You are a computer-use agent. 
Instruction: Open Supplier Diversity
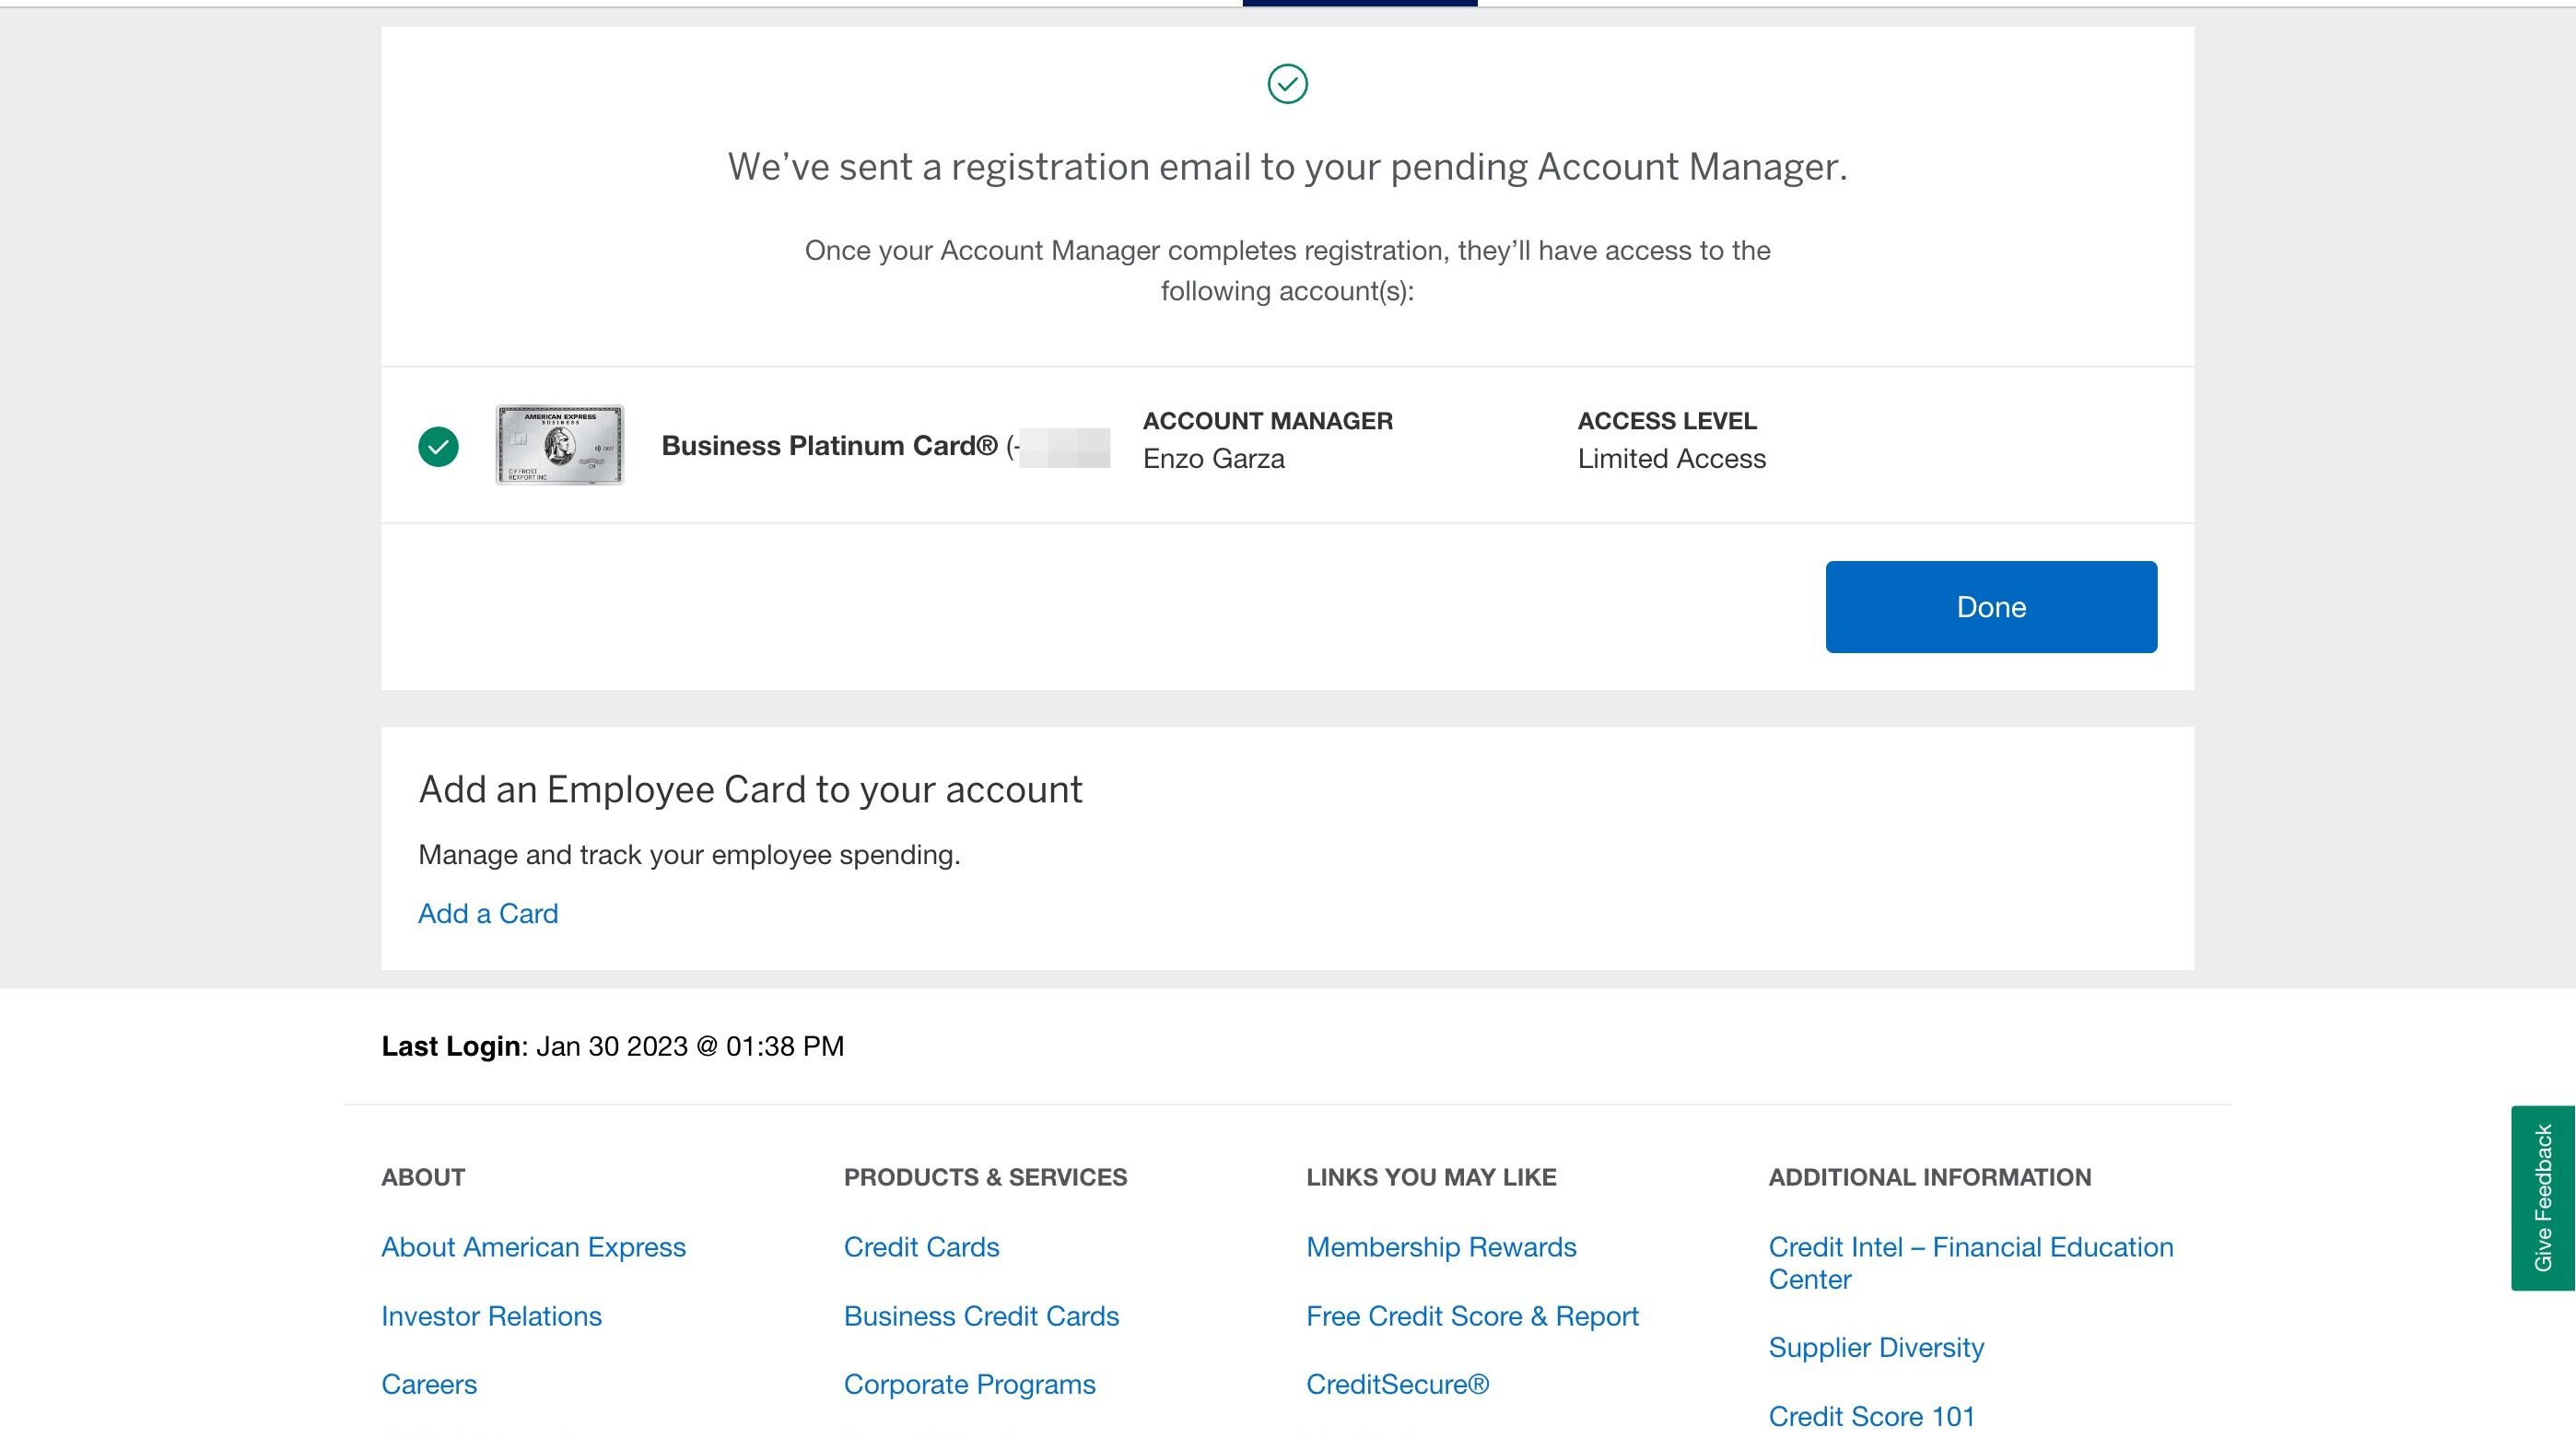pos(1876,1347)
